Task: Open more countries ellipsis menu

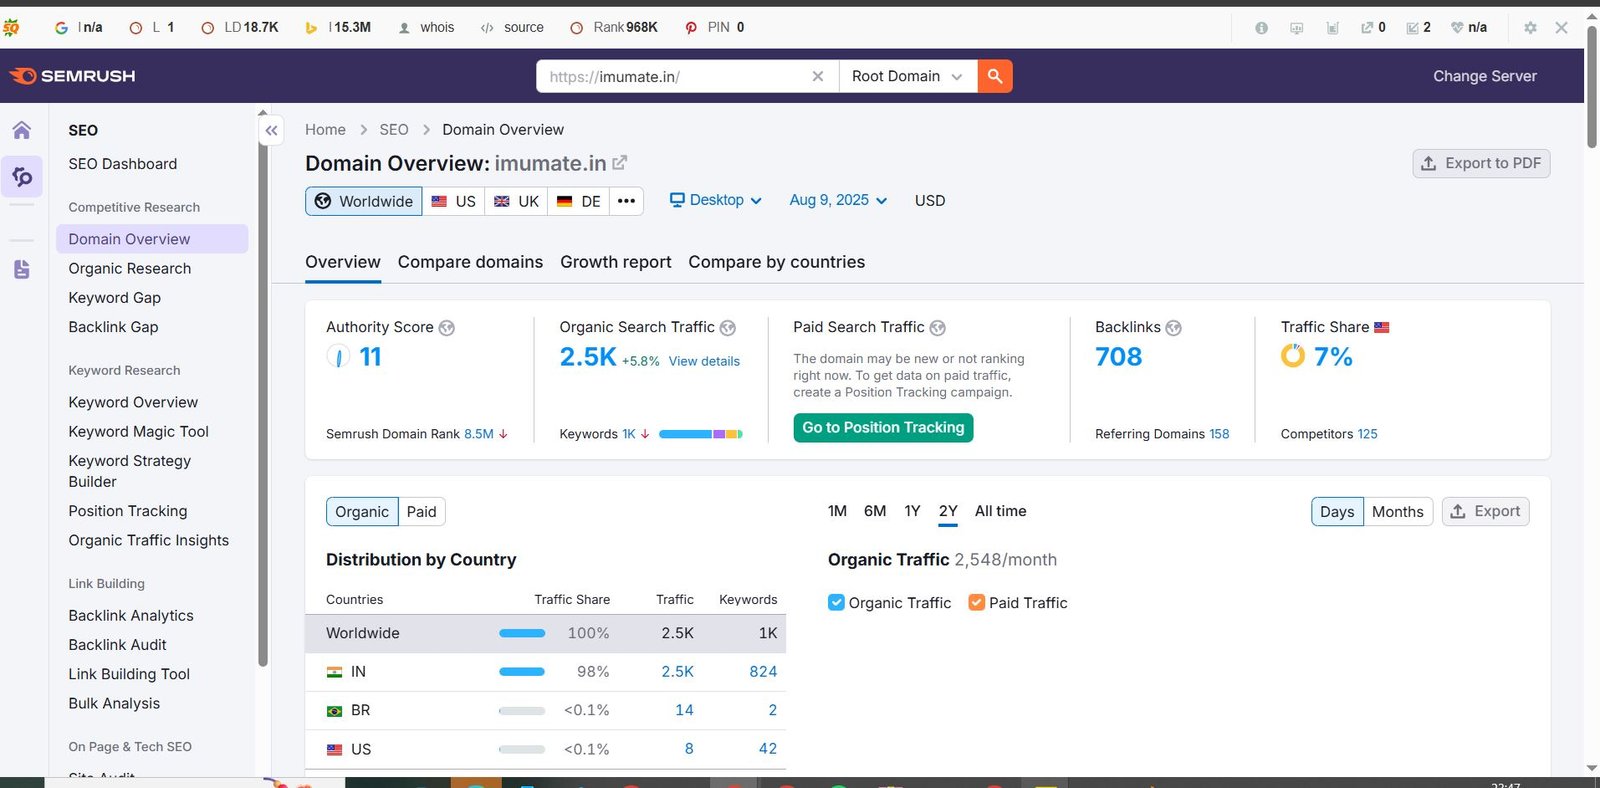Action: point(626,201)
